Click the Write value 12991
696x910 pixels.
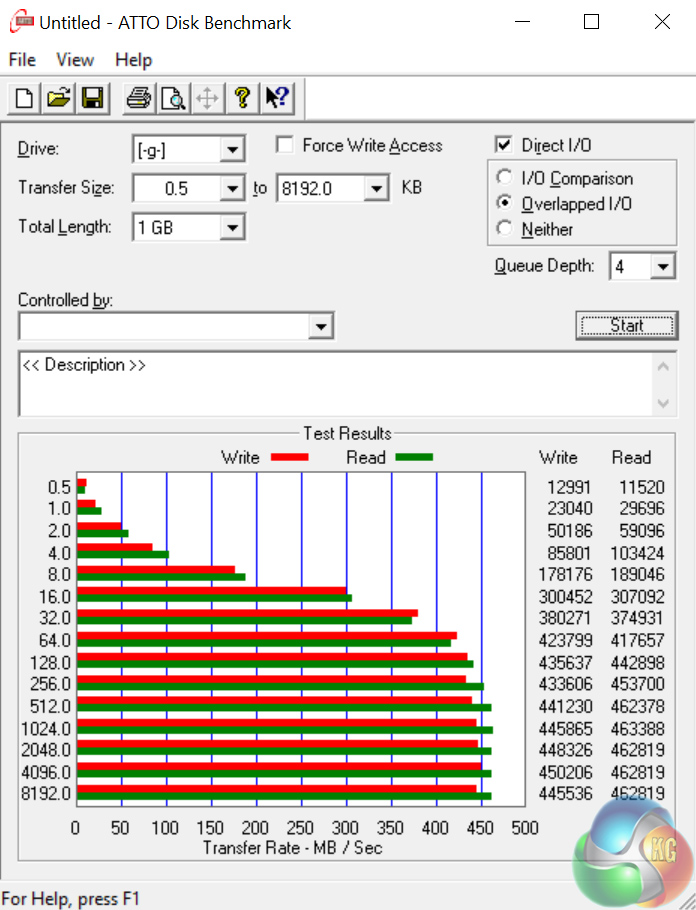(569, 487)
